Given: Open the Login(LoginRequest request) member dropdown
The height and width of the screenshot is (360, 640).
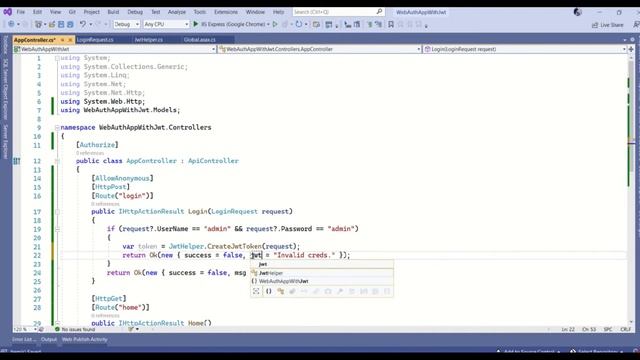Looking at the screenshot, I should pos(524,49).
